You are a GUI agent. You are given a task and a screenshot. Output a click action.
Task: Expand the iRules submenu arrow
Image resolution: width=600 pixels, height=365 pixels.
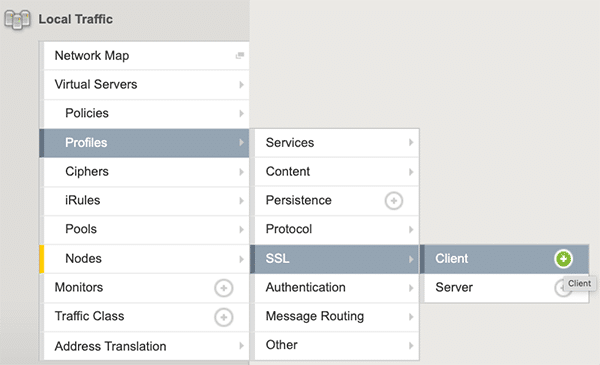point(241,200)
